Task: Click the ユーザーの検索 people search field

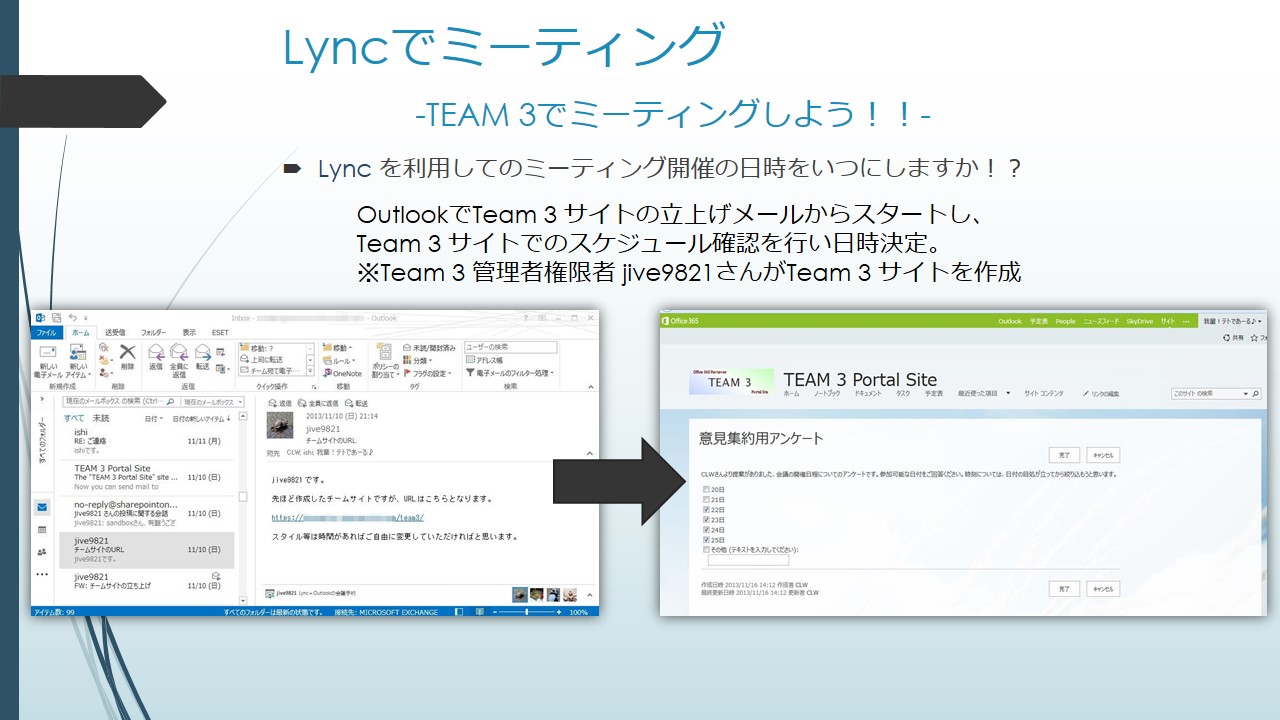Action: 510,348
